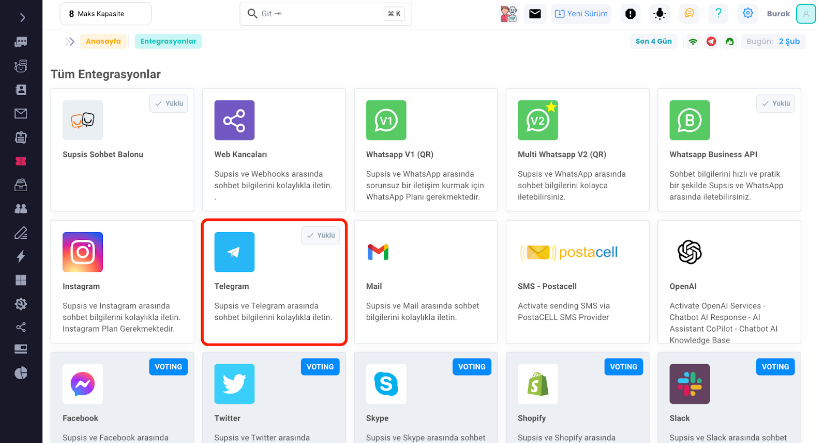
Task: Go to the Anasayfa breadcrumb
Action: (x=103, y=41)
